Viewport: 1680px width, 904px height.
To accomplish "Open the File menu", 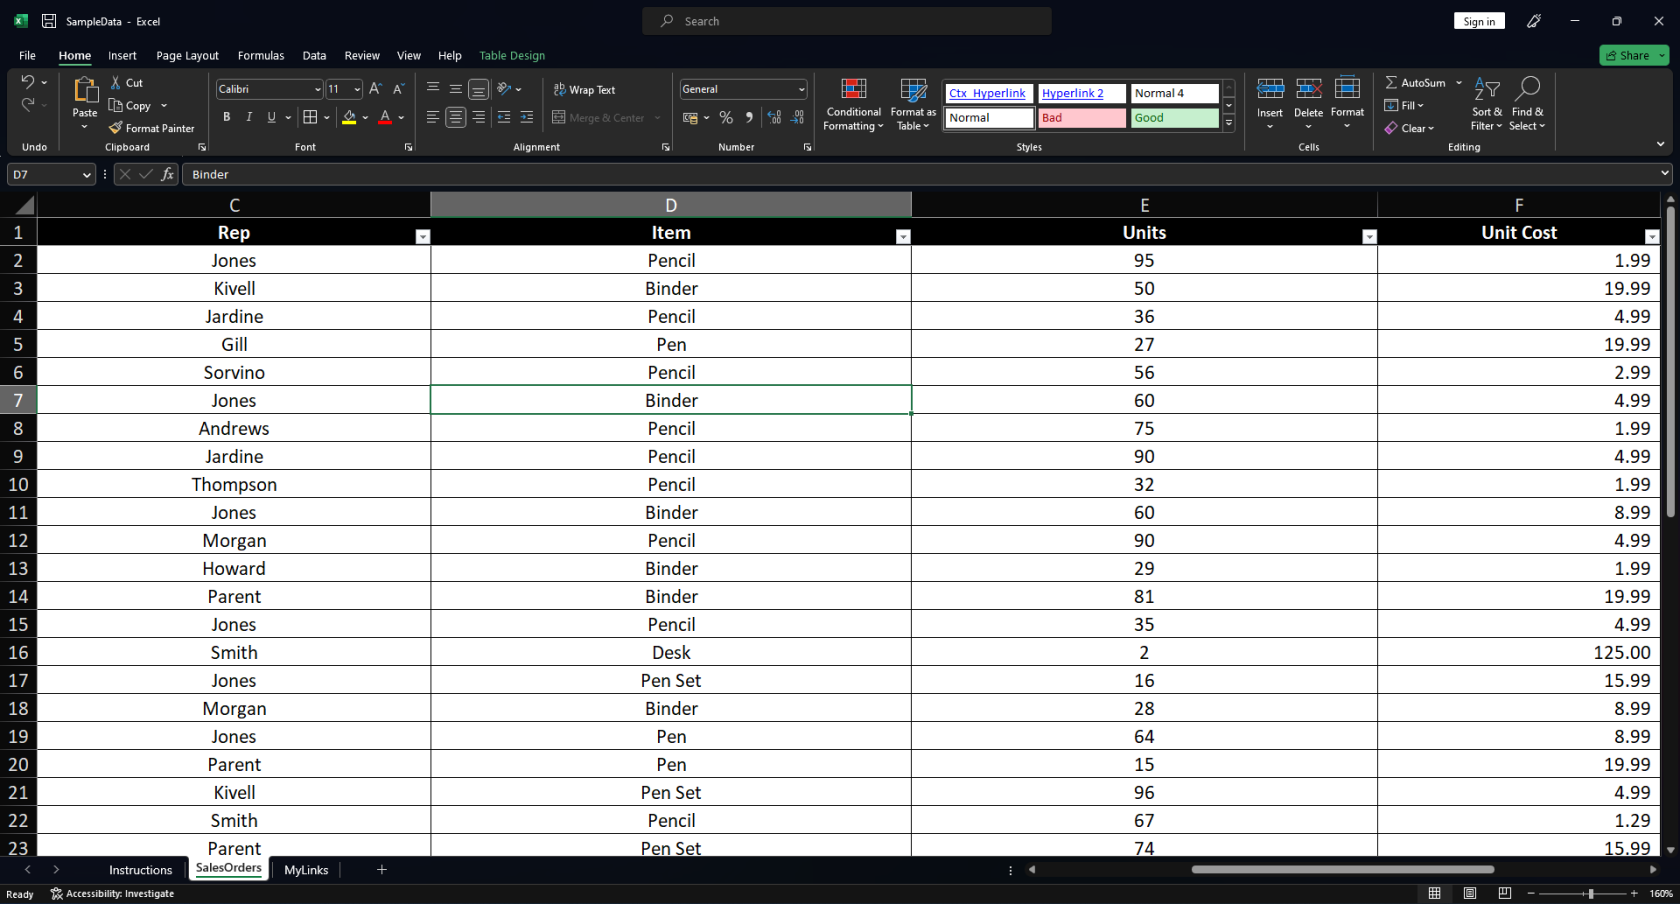I will [x=27, y=55].
